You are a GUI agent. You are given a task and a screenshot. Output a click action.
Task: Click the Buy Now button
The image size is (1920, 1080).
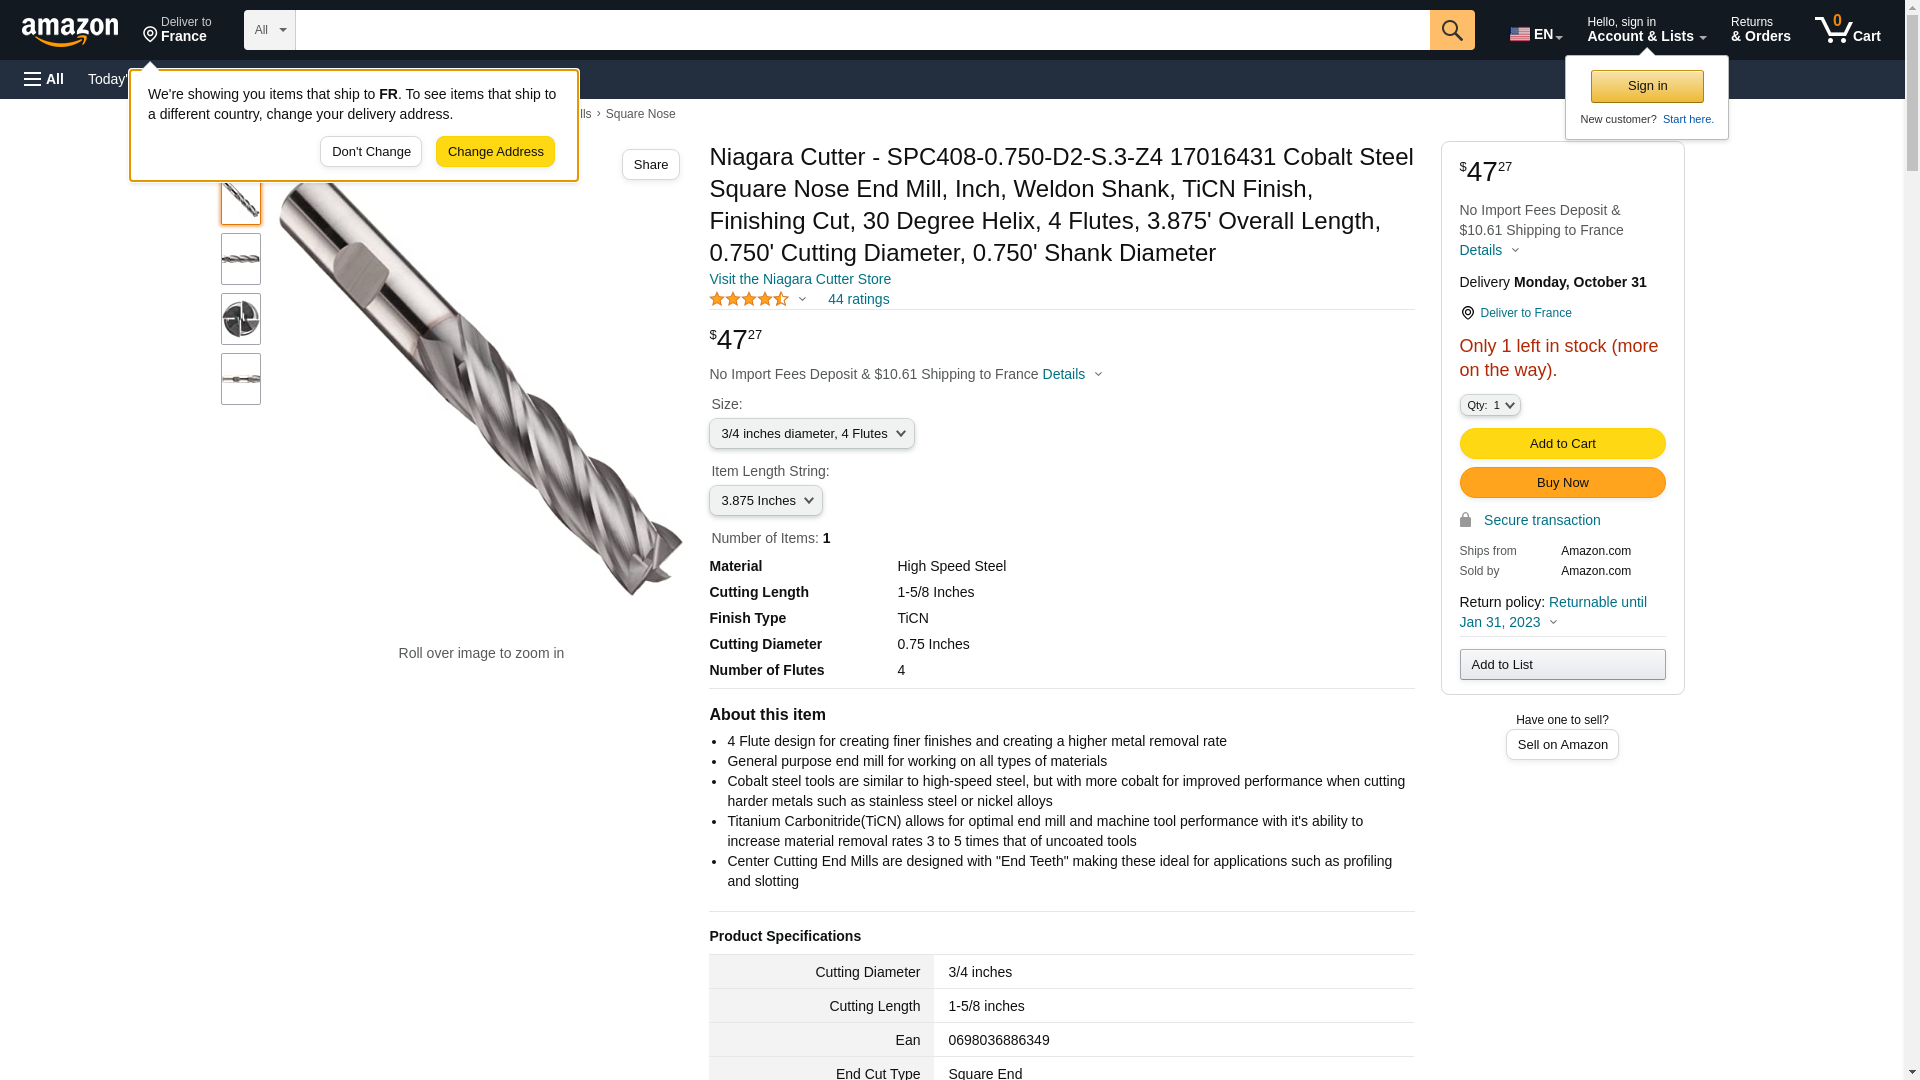[x=1562, y=483]
